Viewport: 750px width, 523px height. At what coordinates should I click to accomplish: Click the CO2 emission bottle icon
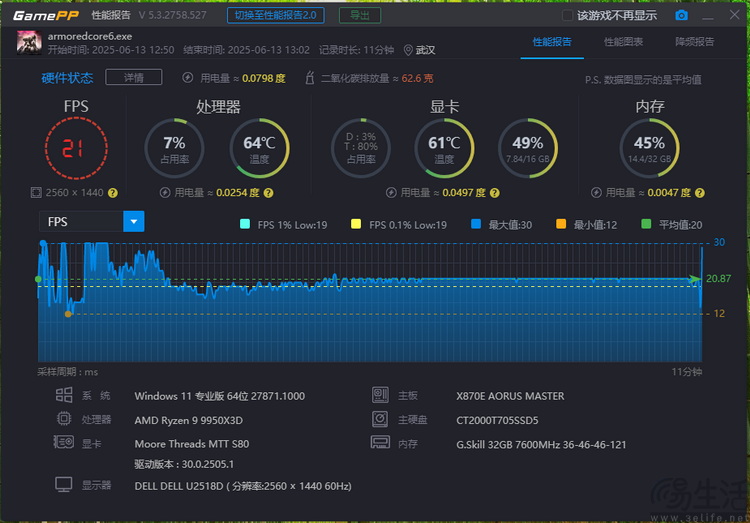pos(309,78)
